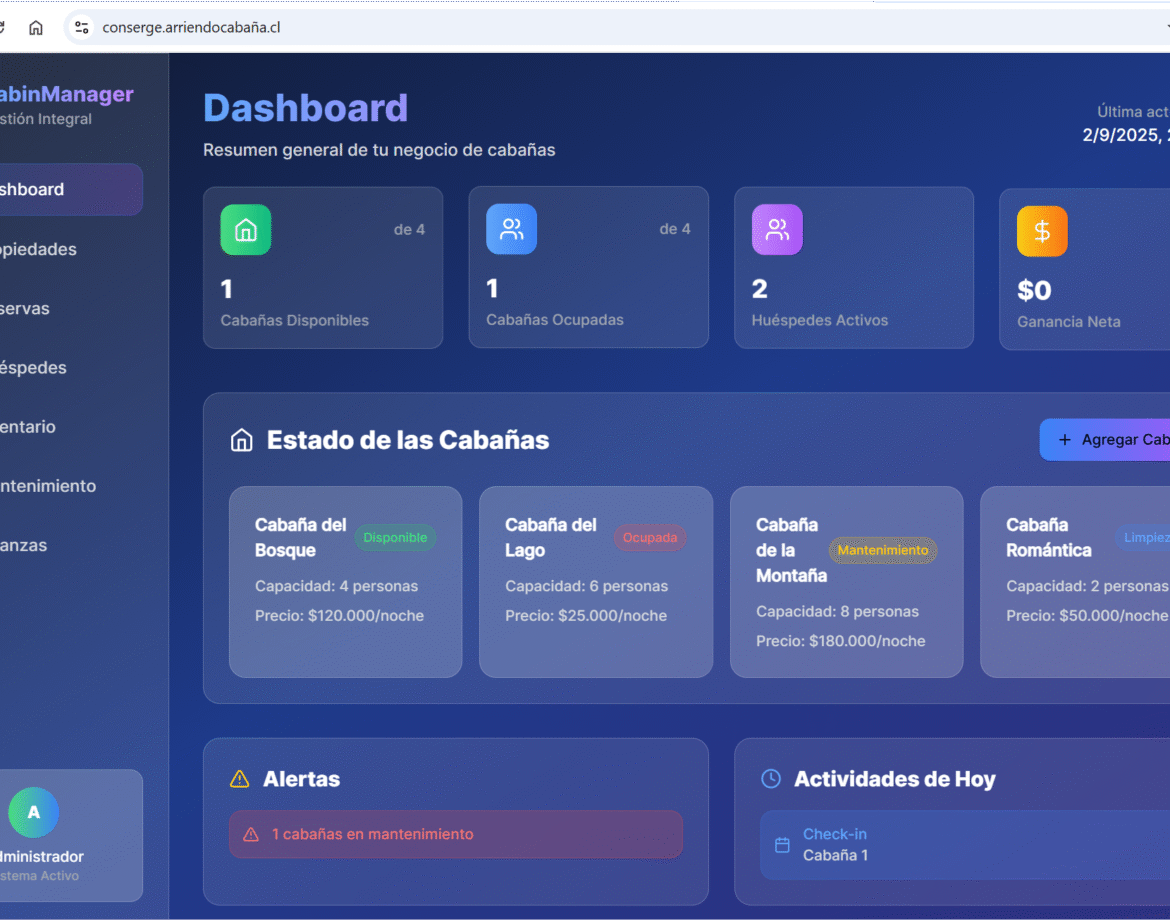Click the calendar icon in Check-in activity

tap(782, 845)
